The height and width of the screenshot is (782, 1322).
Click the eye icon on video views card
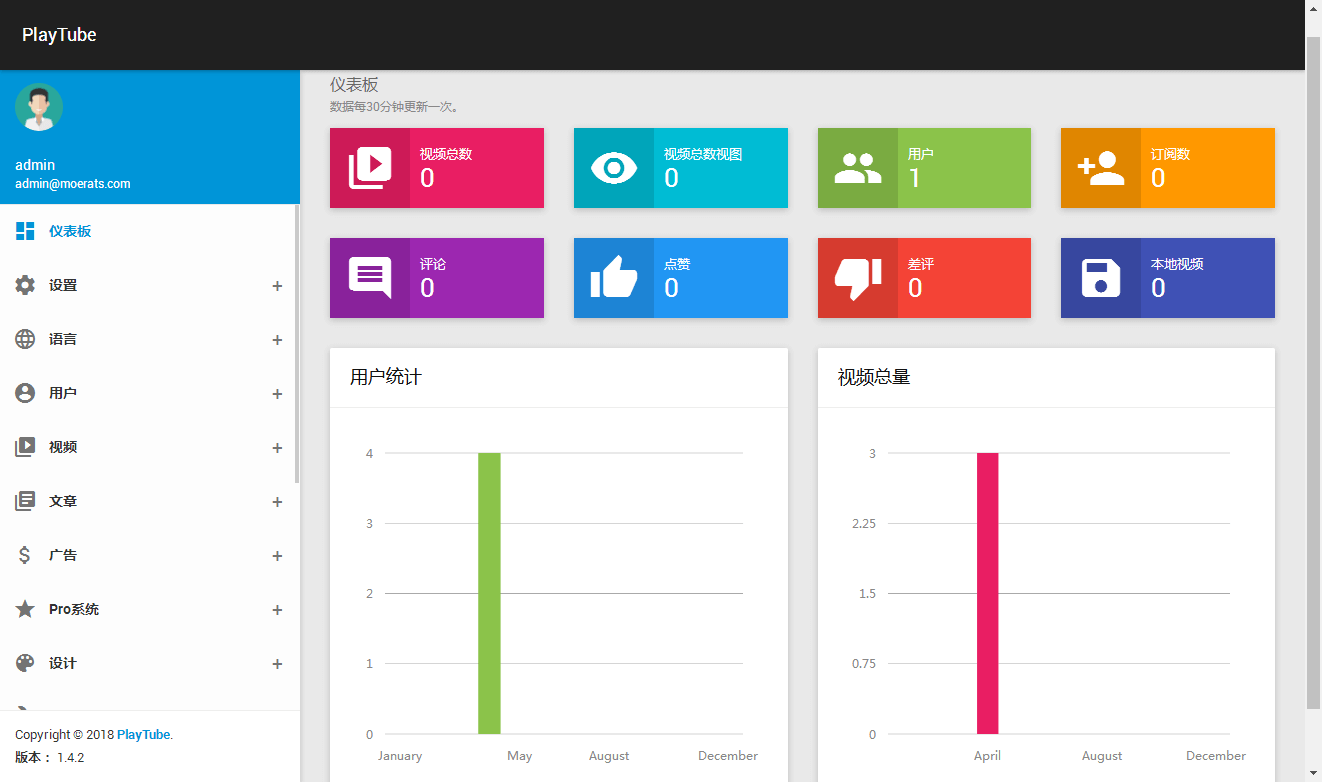pyautogui.click(x=613, y=168)
